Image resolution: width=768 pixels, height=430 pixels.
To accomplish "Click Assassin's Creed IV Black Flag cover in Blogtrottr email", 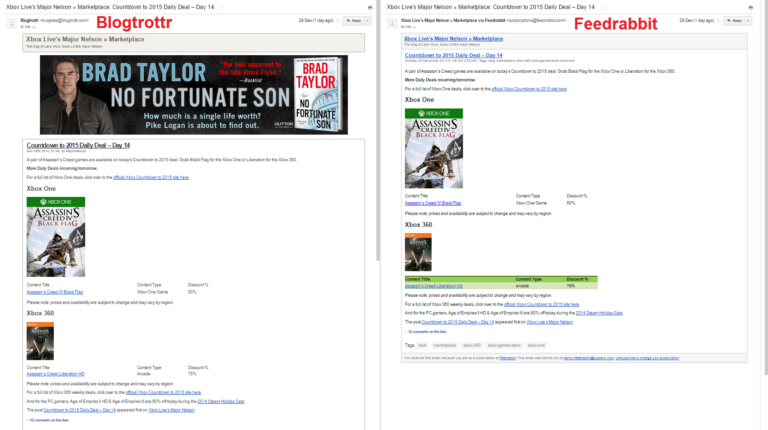I will tap(56, 237).
